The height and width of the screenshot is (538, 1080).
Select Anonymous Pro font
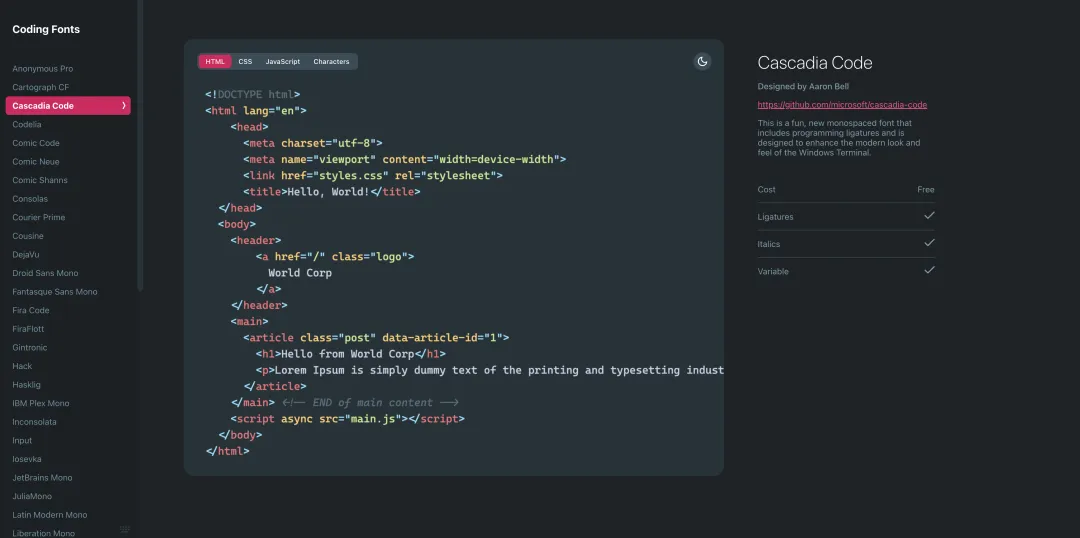[43, 69]
